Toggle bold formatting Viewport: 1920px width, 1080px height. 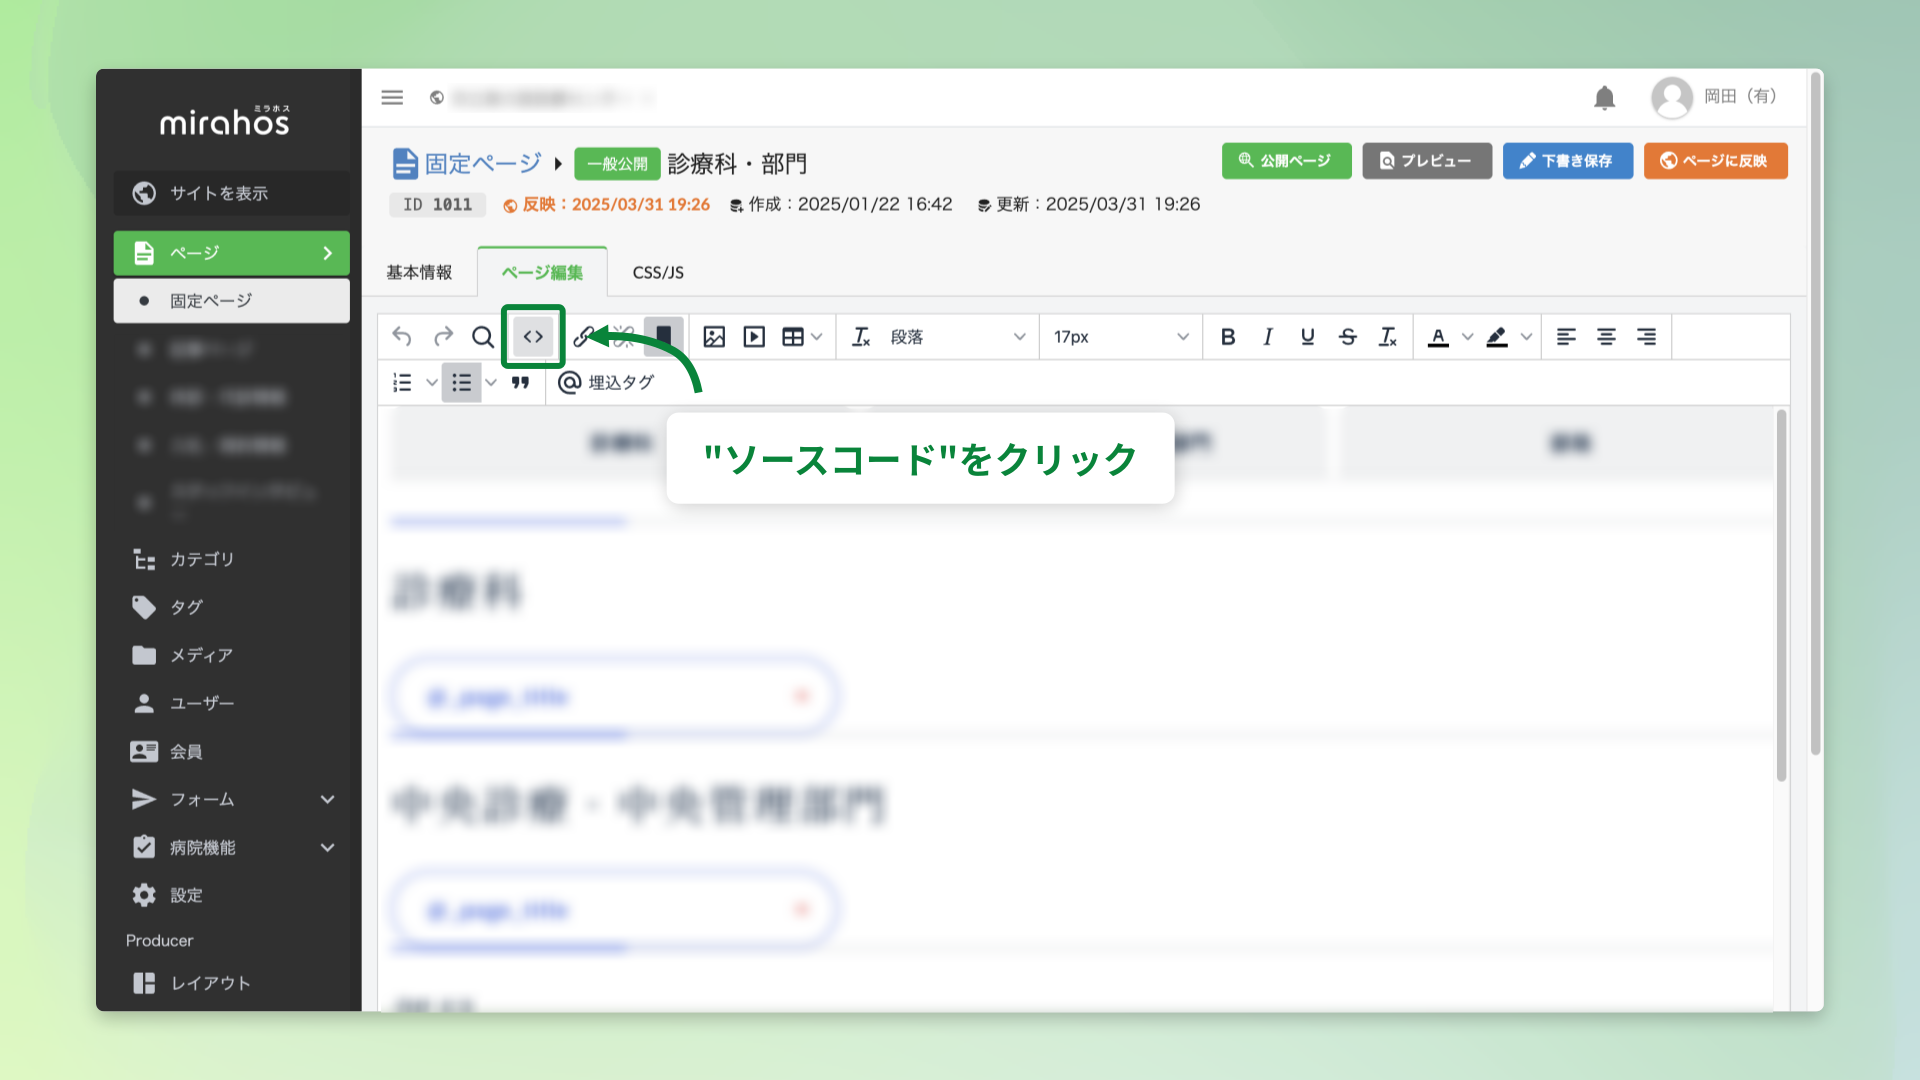click(x=1228, y=337)
